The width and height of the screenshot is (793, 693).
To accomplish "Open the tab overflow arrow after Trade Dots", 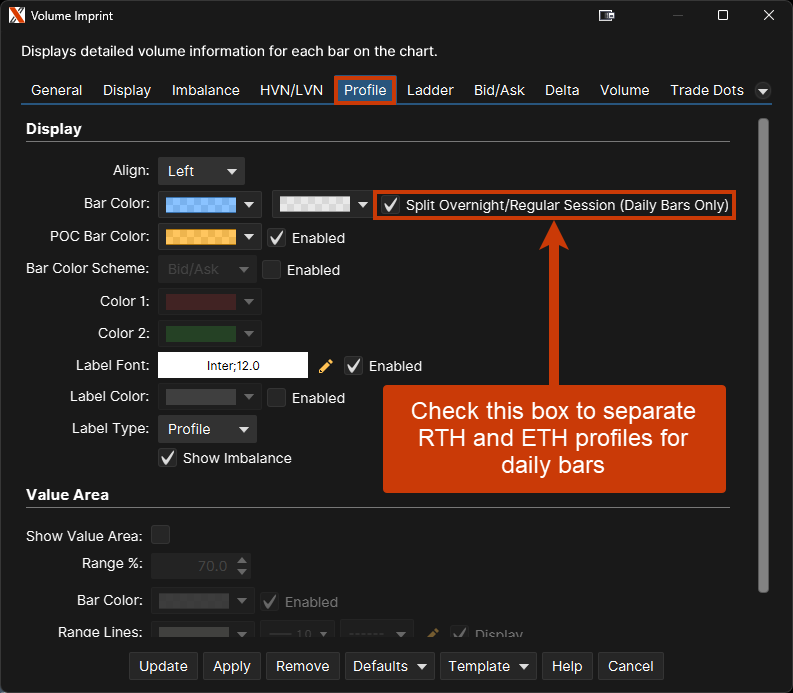I will coord(763,91).
